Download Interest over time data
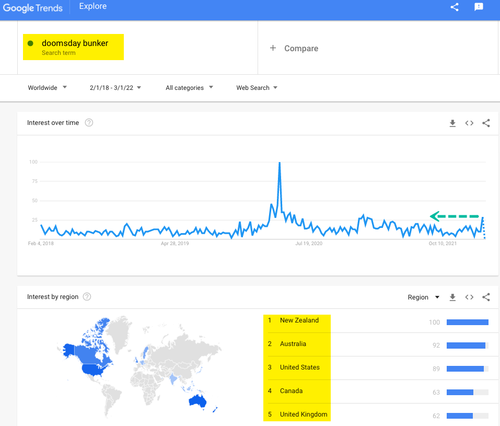Viewport: 500px width, 426px height. tap(452, 123)
